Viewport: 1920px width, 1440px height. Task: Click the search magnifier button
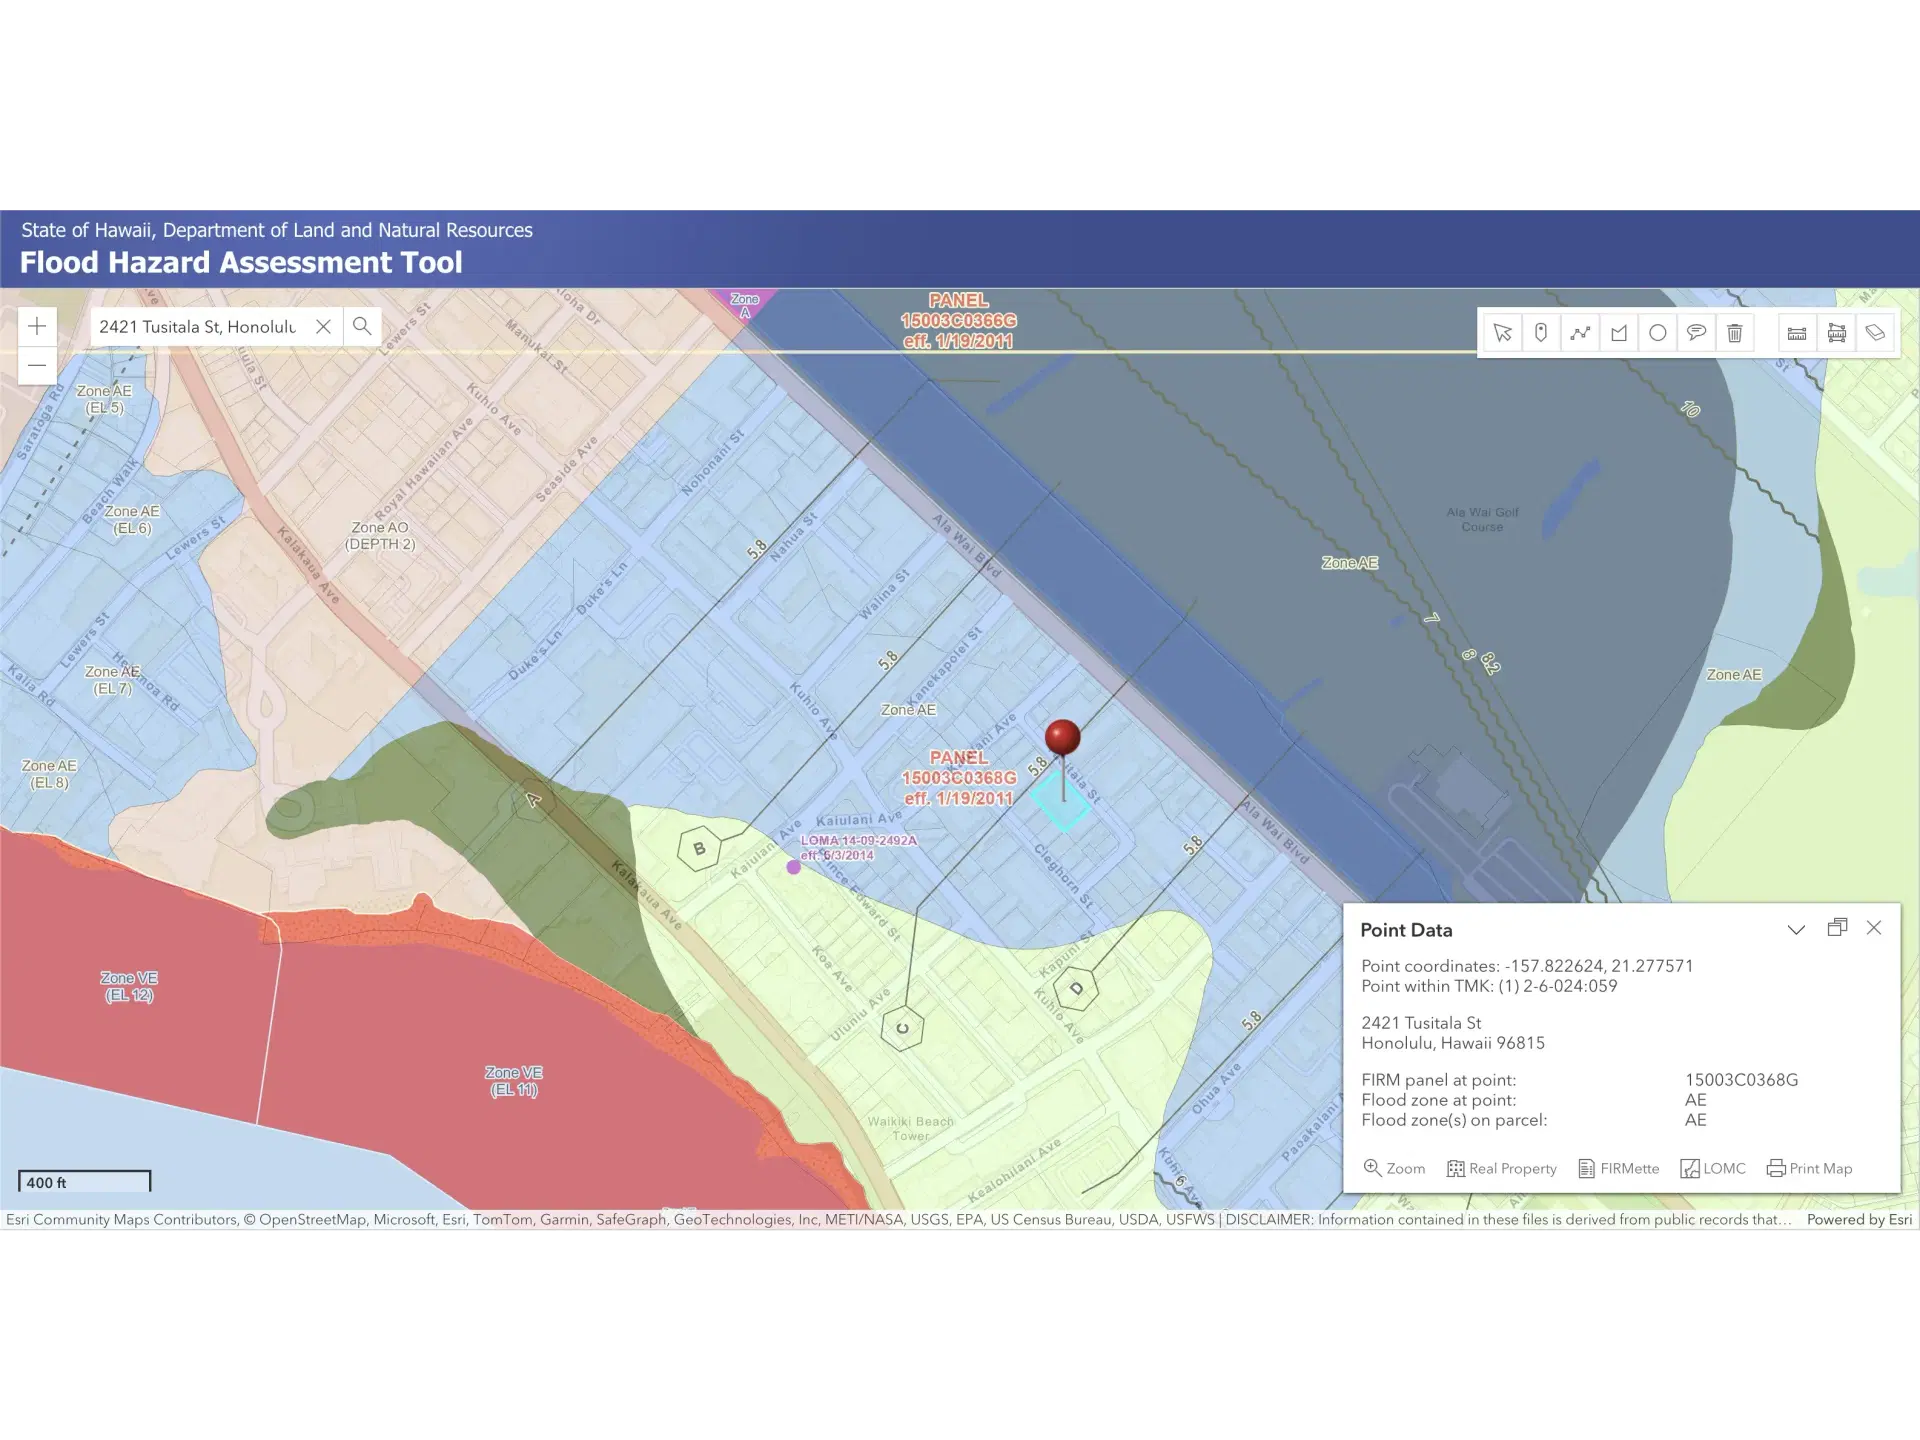click(362, 326)
